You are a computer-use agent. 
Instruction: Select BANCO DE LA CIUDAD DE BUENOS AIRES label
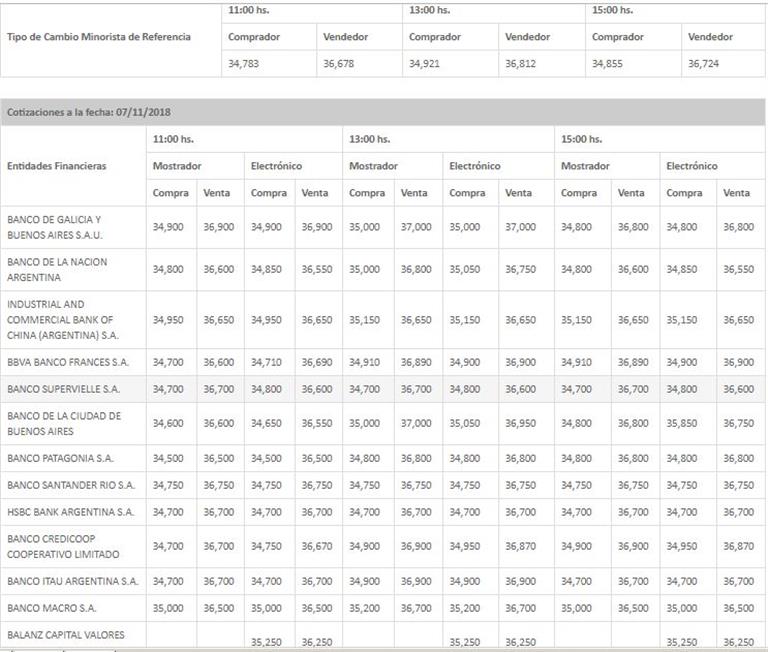64,423
